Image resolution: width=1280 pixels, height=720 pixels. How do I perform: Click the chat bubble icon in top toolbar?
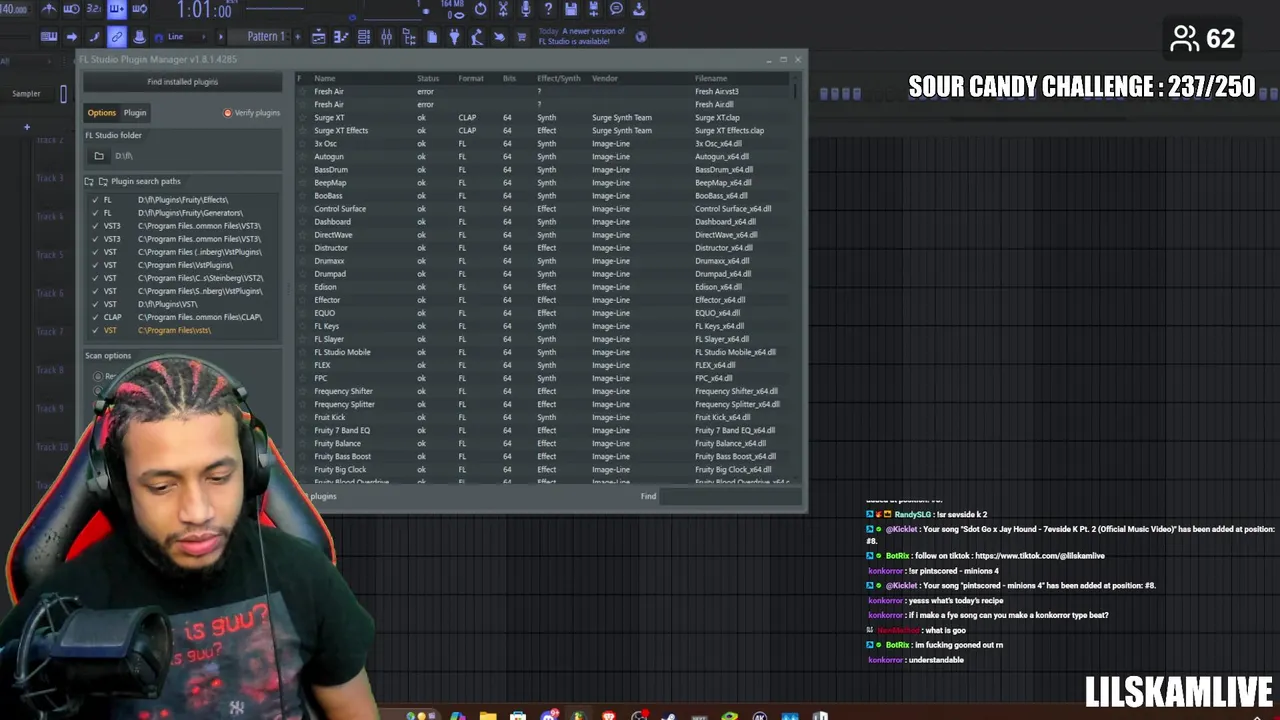pyautogui.click(x=616, y=9)
